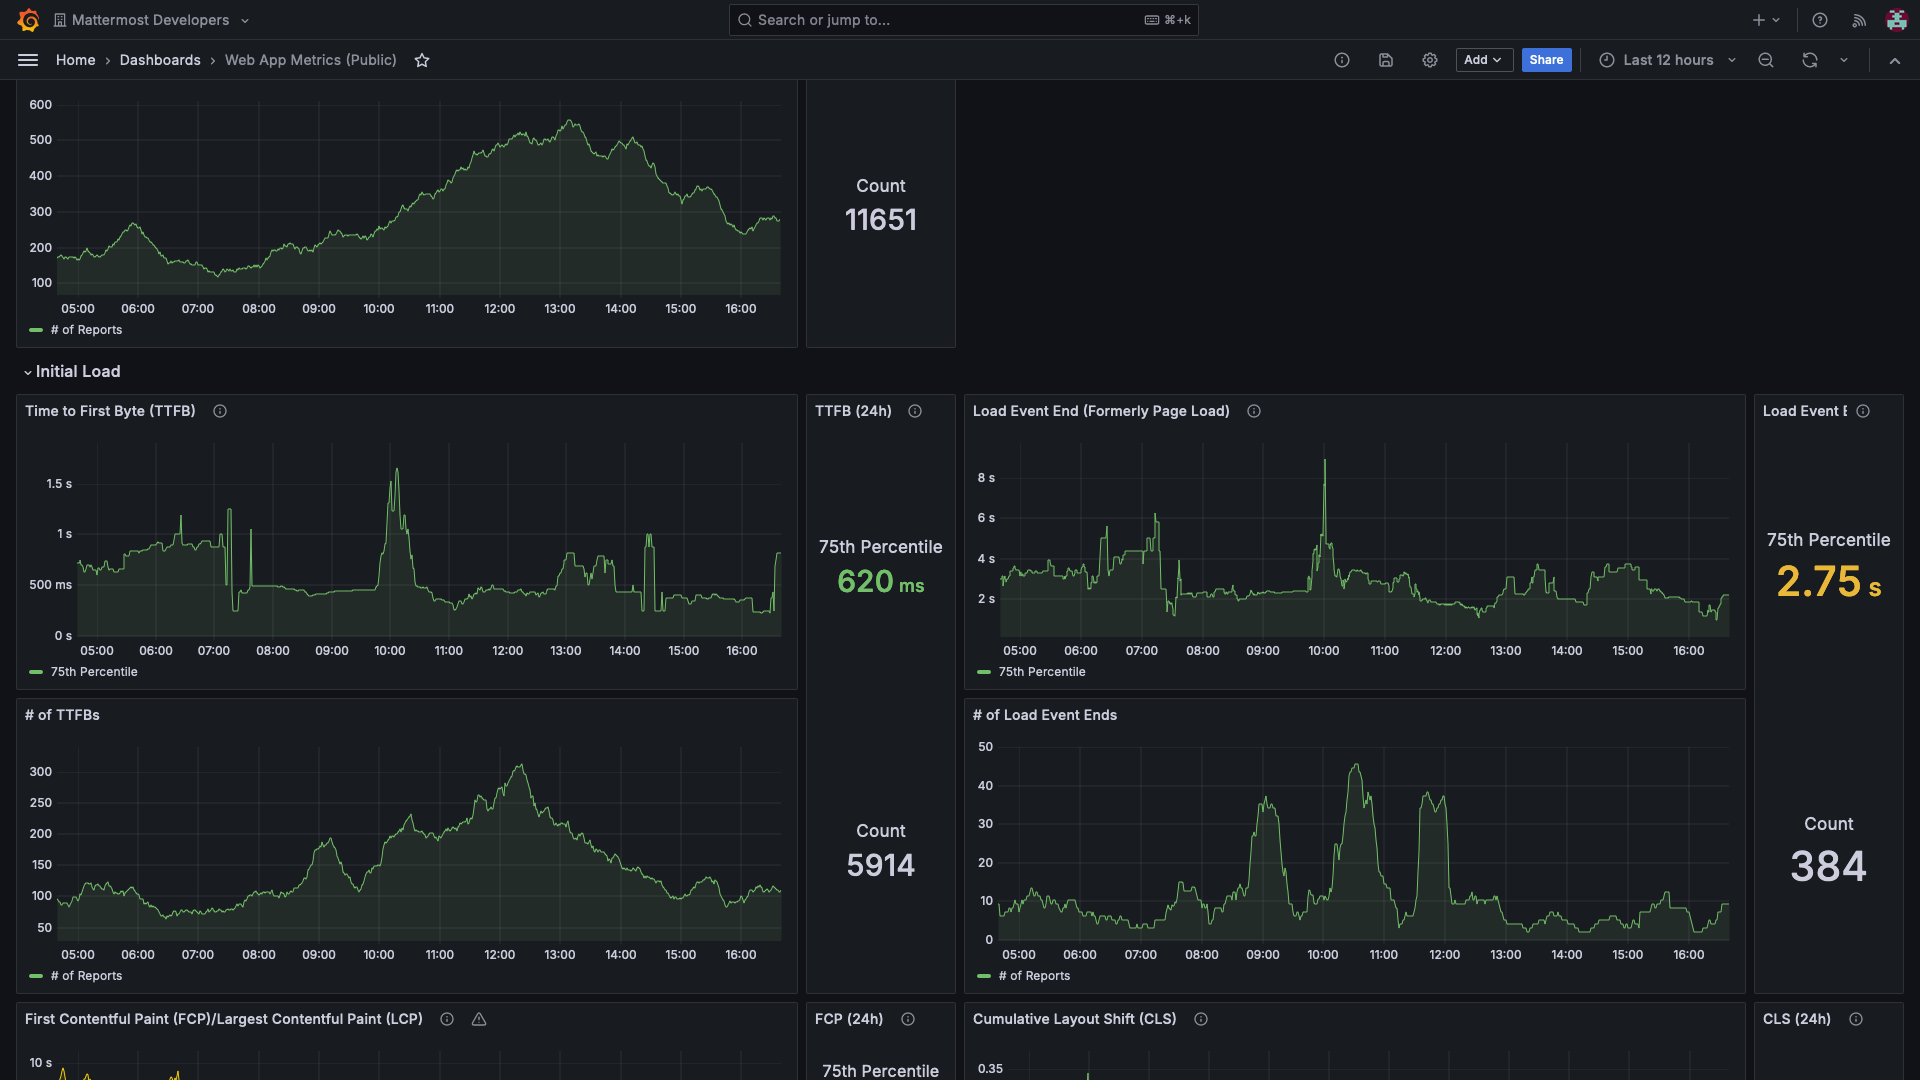Open the refresh interval dropdown arrow
Viewport: 1920px width, 1080px height.
tap(1844, 60)
